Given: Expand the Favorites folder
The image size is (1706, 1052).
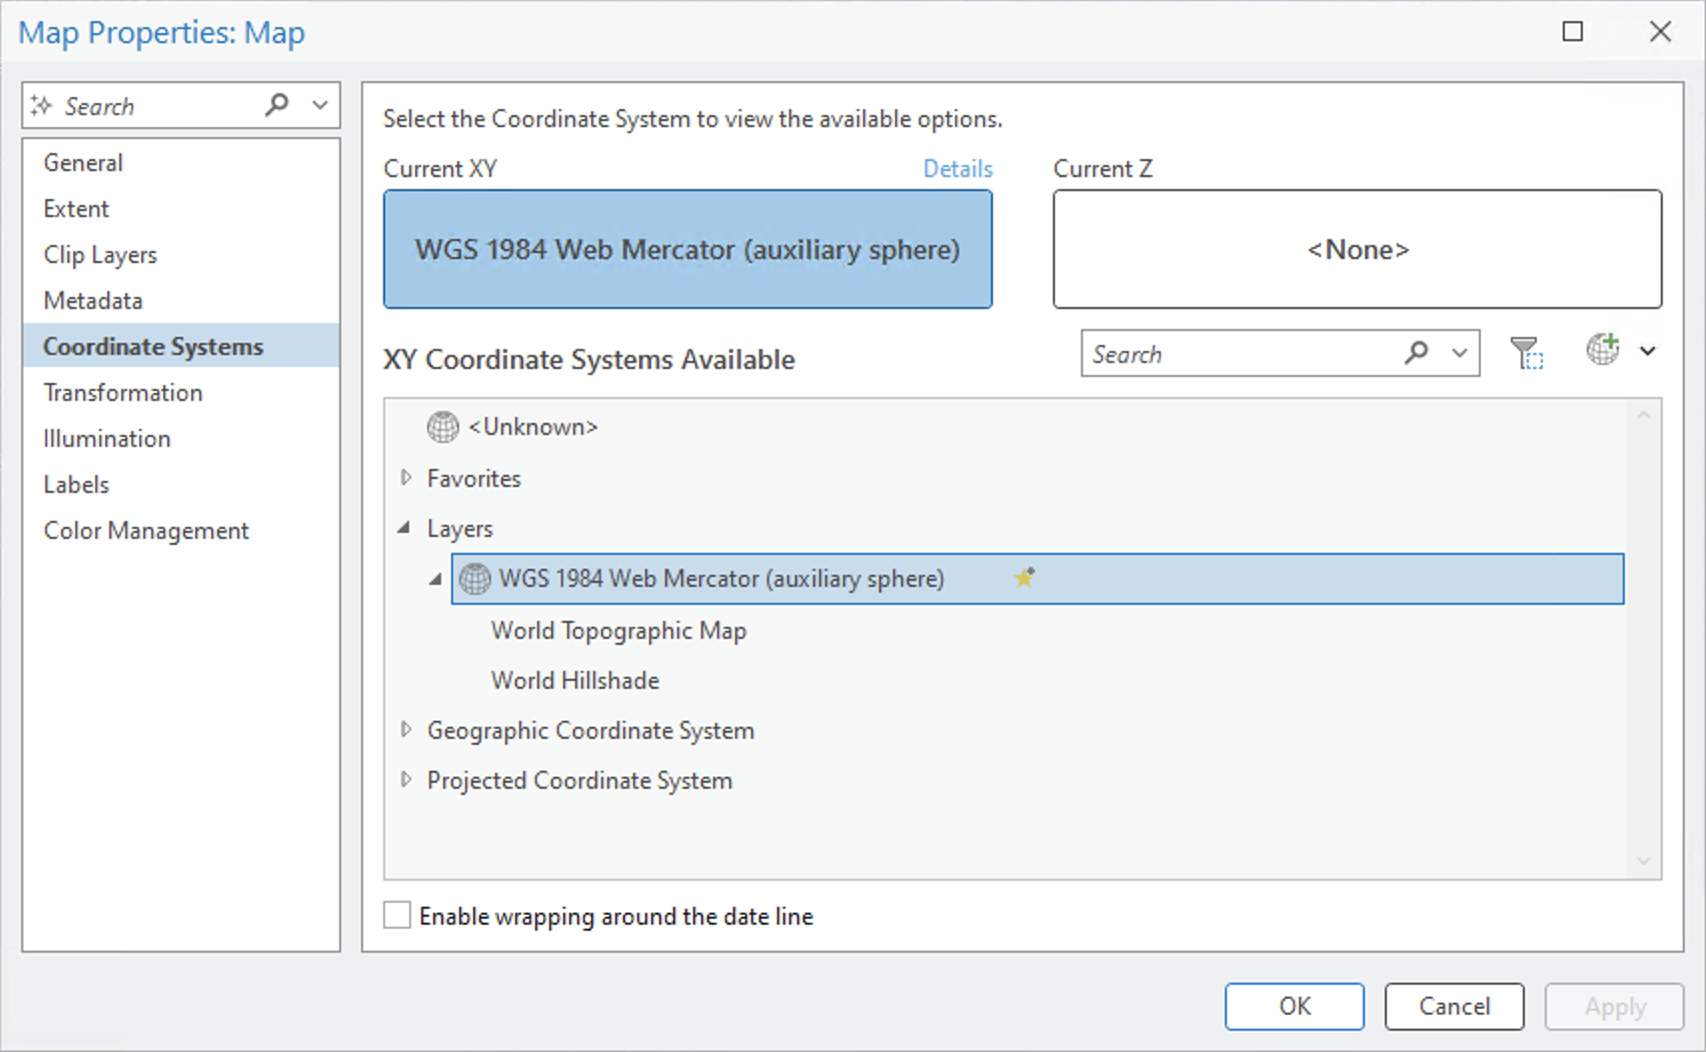Looking at the screenshot, I should click(x=406, y=478).
